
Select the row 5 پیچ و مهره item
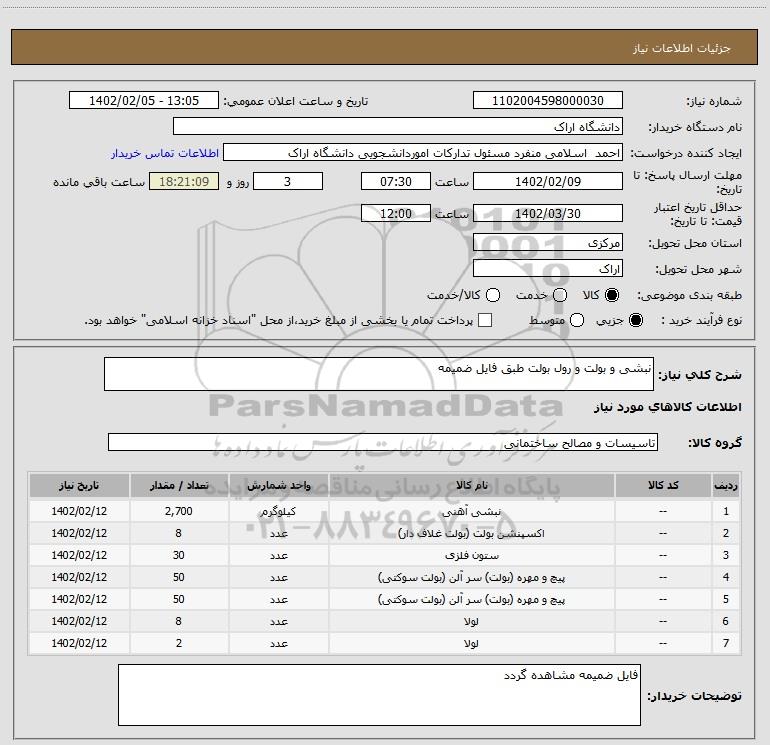click(x=471, y=600)
